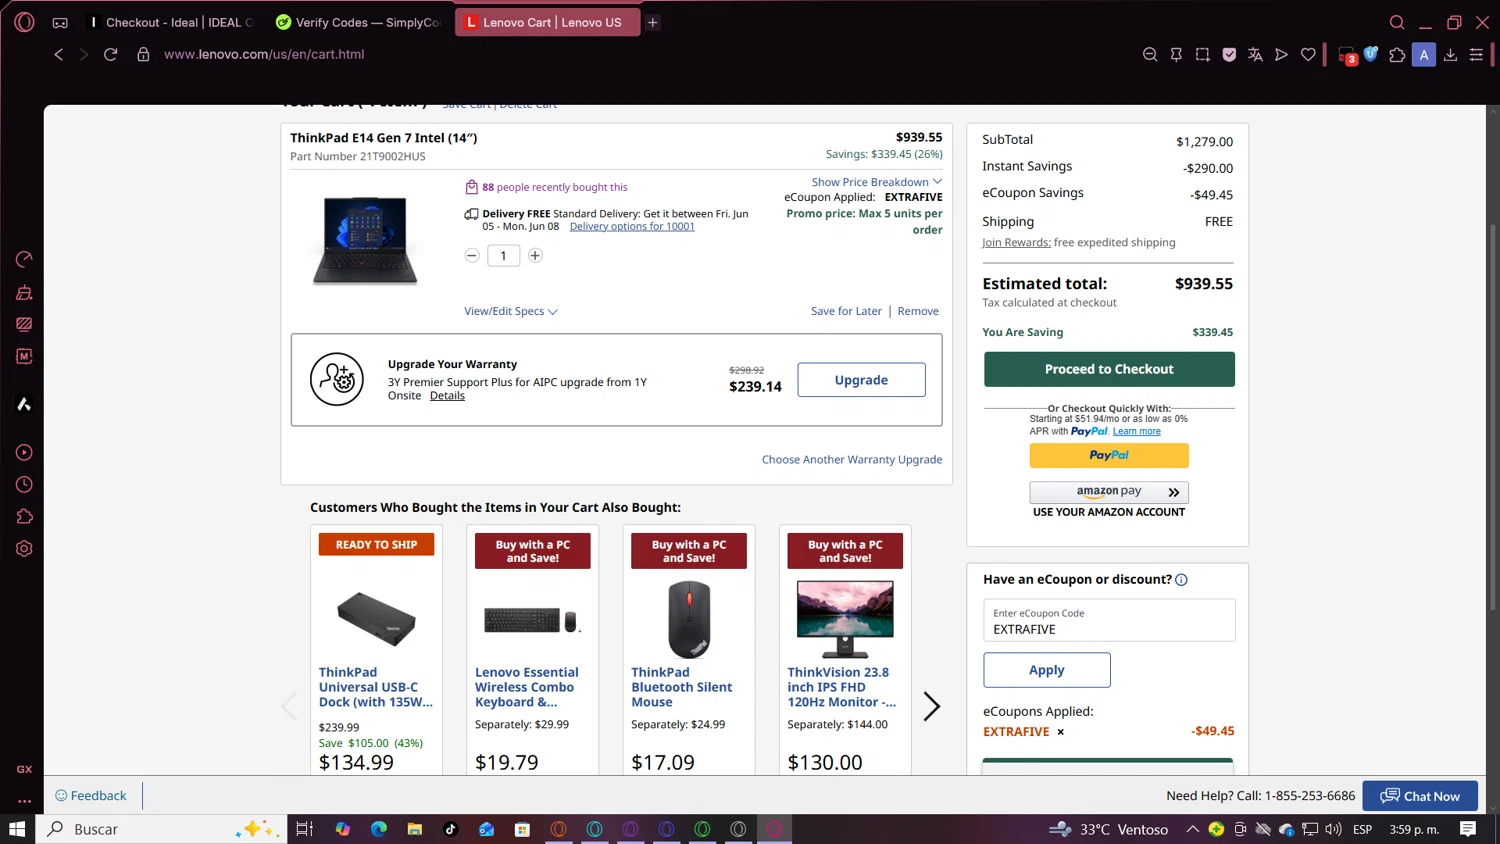Open Aria AI icon in sidebar
1500x844 pixels.
24,404
